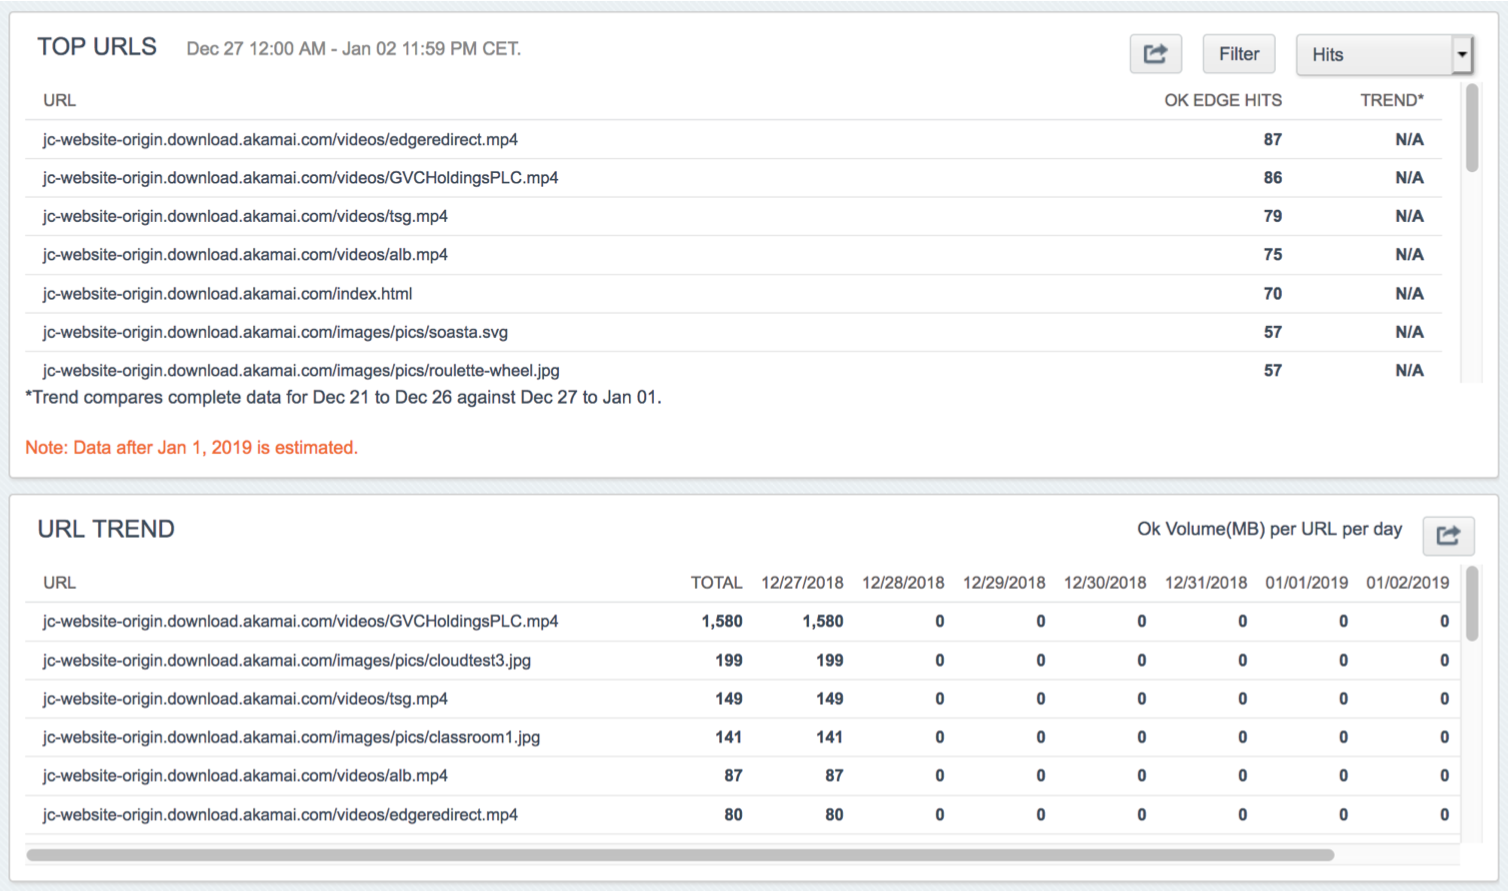1510x892 pixels.
Task: Click the URL Trend vertical scrollbar
Action: pos(1471,604)
